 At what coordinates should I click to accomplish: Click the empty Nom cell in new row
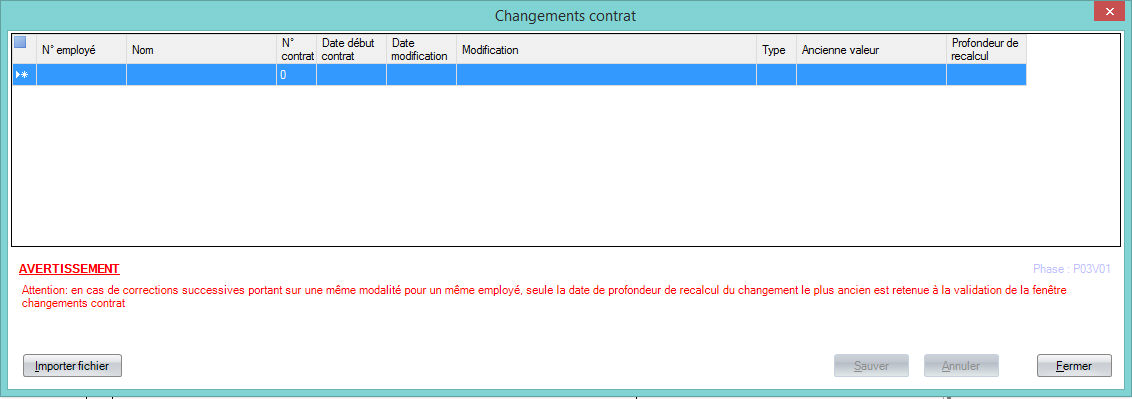pyautogui.click(x=201, y=75)
